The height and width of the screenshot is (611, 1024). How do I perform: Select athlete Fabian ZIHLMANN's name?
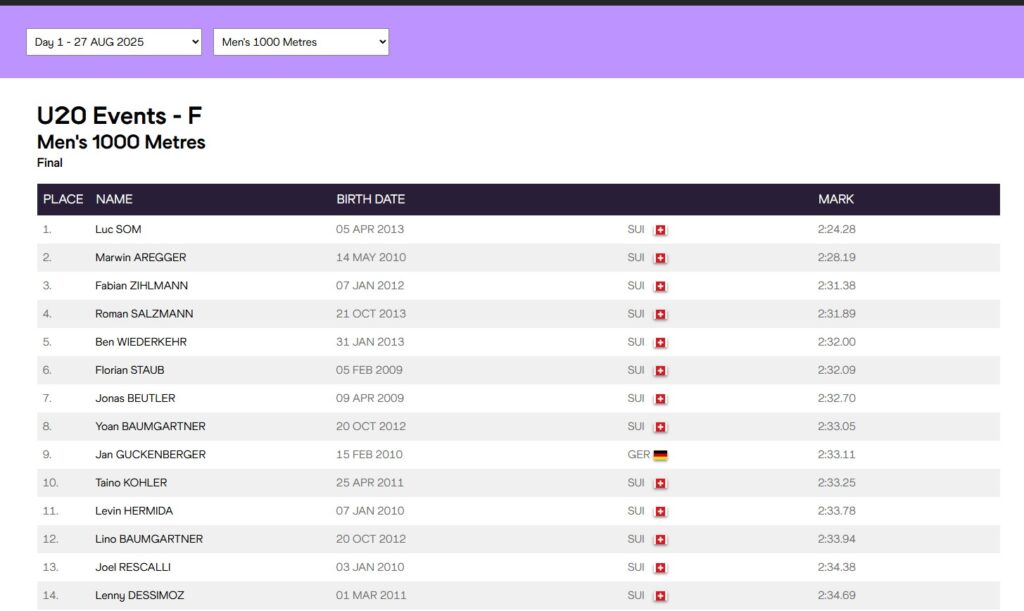(141, 286)
